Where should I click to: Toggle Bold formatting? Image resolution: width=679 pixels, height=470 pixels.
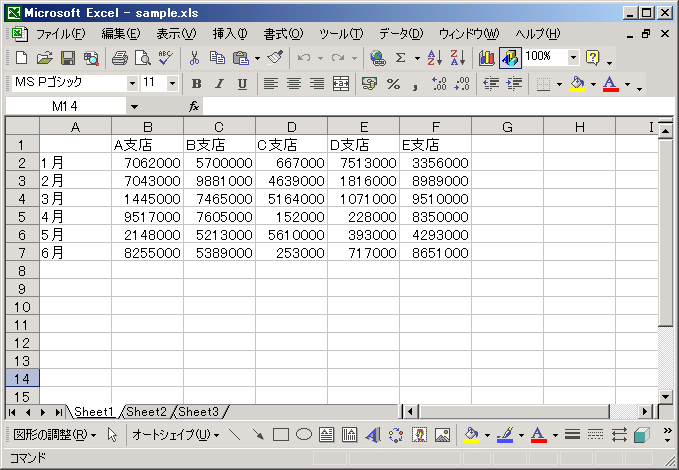(196, 84)
